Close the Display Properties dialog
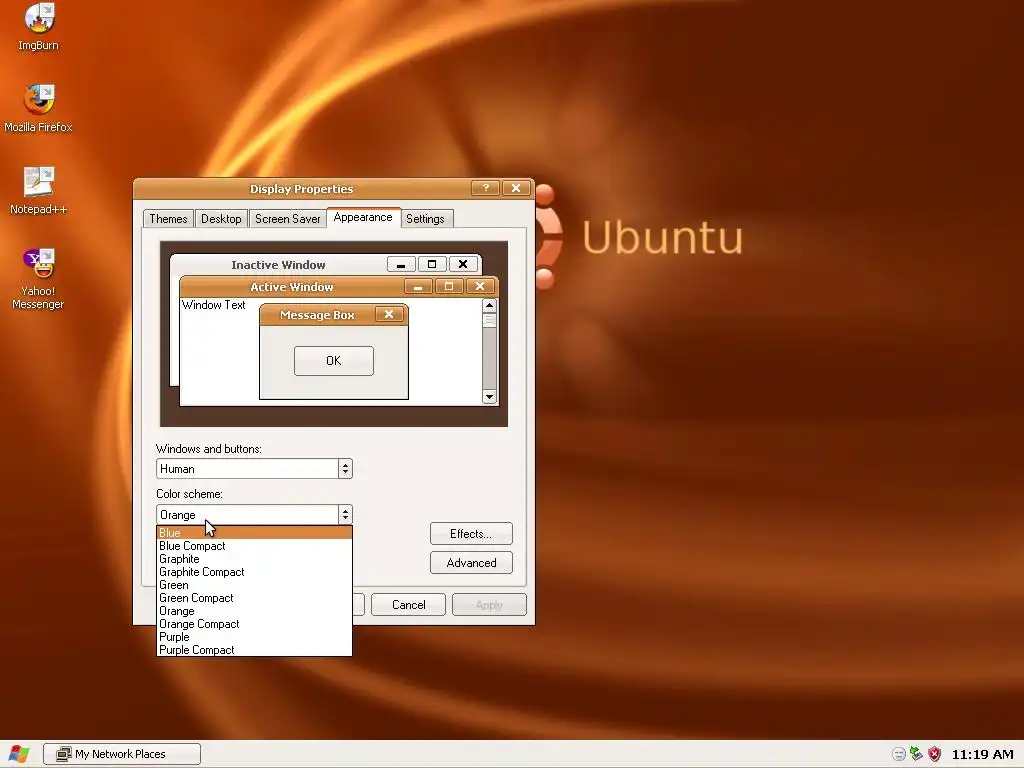The image size is (1024, 768). click(x=516, y=188)
